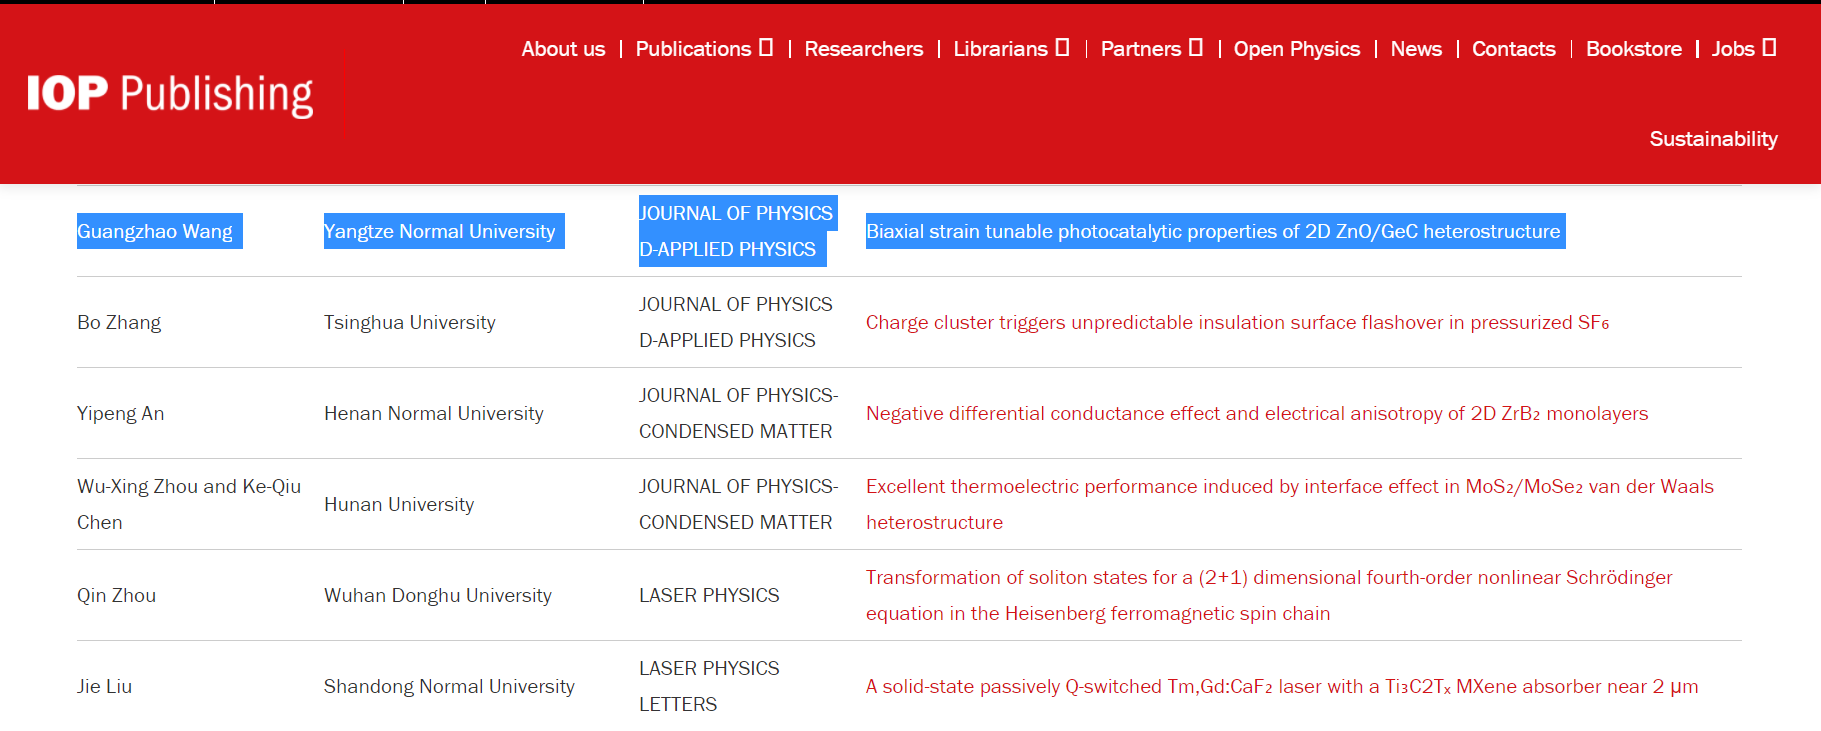The height and width of the screenshot is (731, 1821).
Task: Open the About us page
Action: [563, 49]
